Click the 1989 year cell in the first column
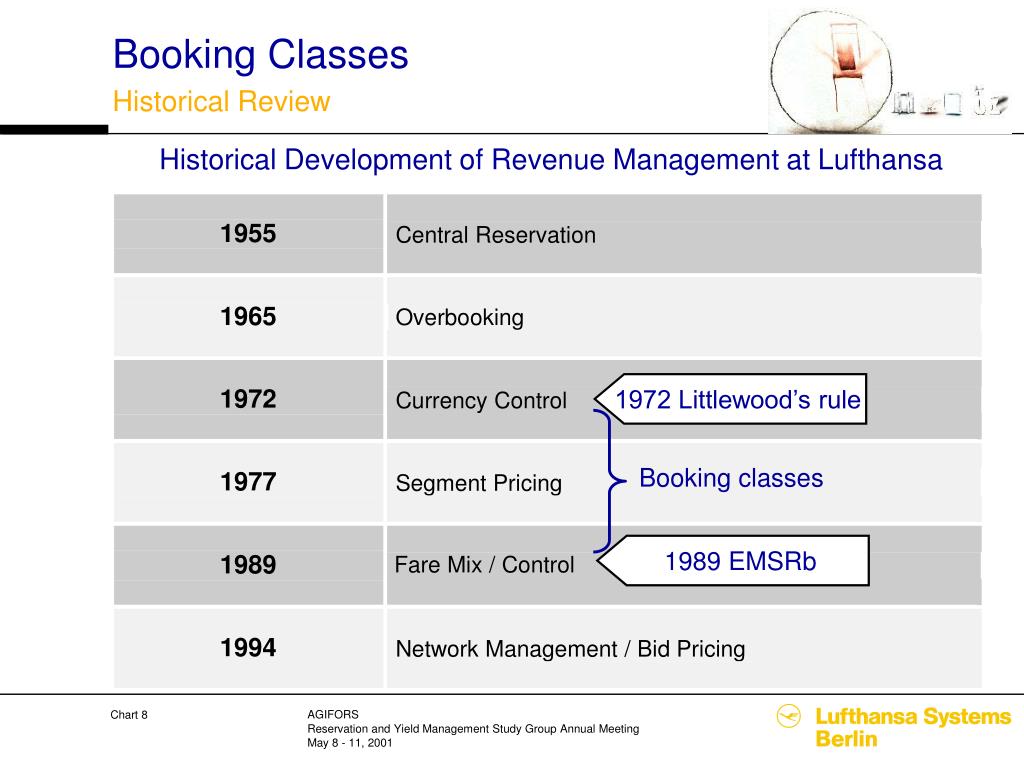 [x=248, y=565]
